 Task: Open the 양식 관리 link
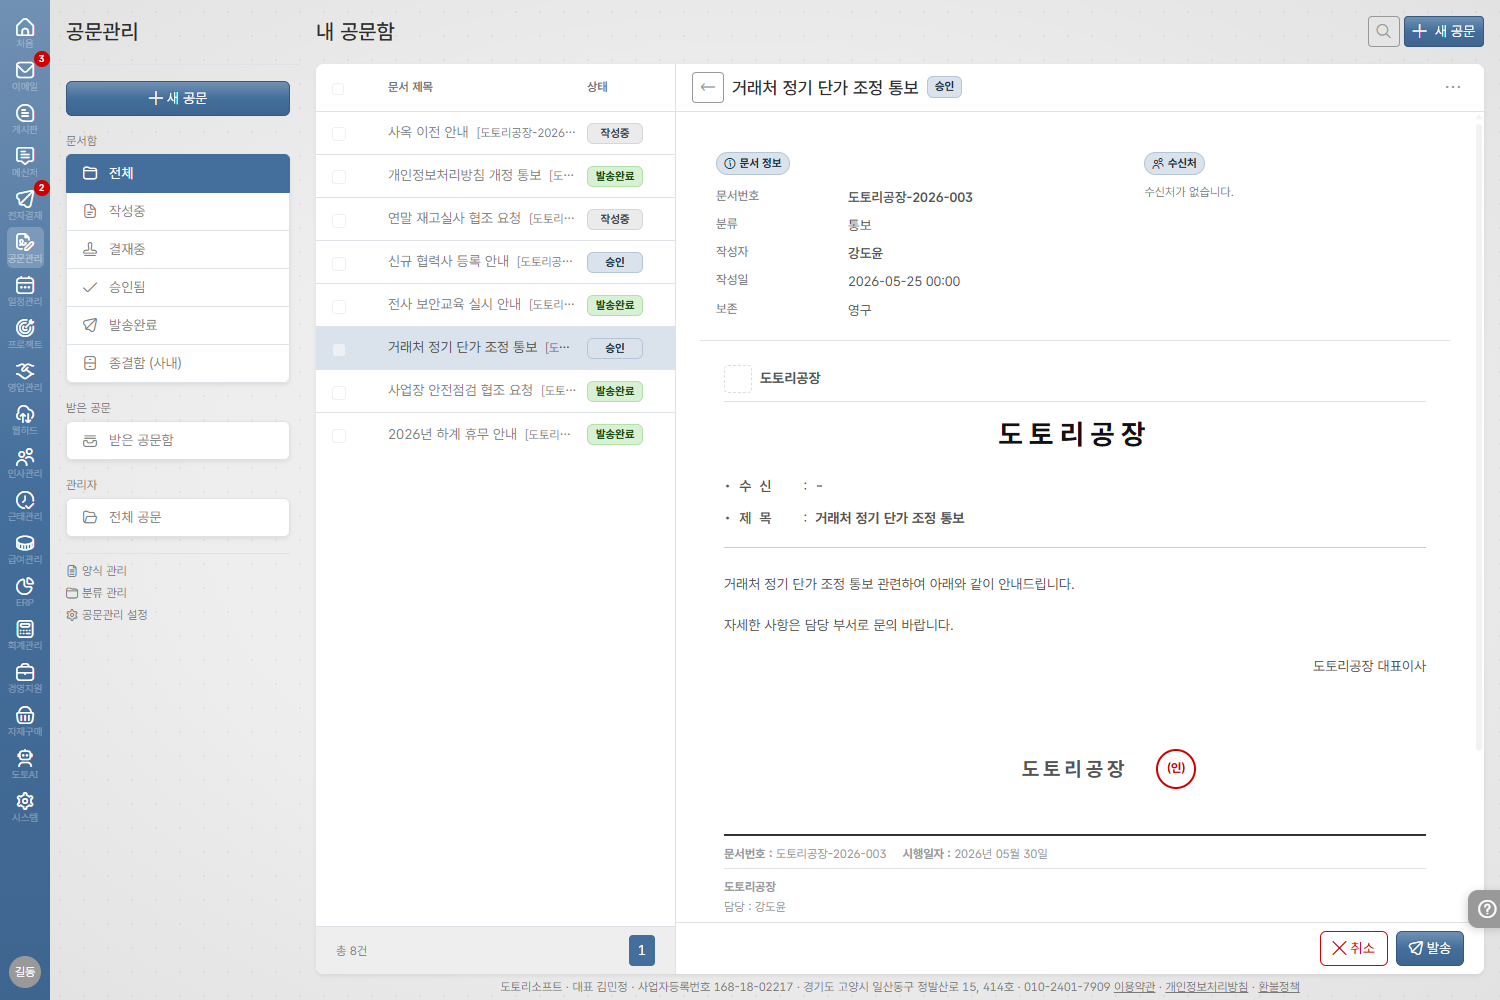97,571
